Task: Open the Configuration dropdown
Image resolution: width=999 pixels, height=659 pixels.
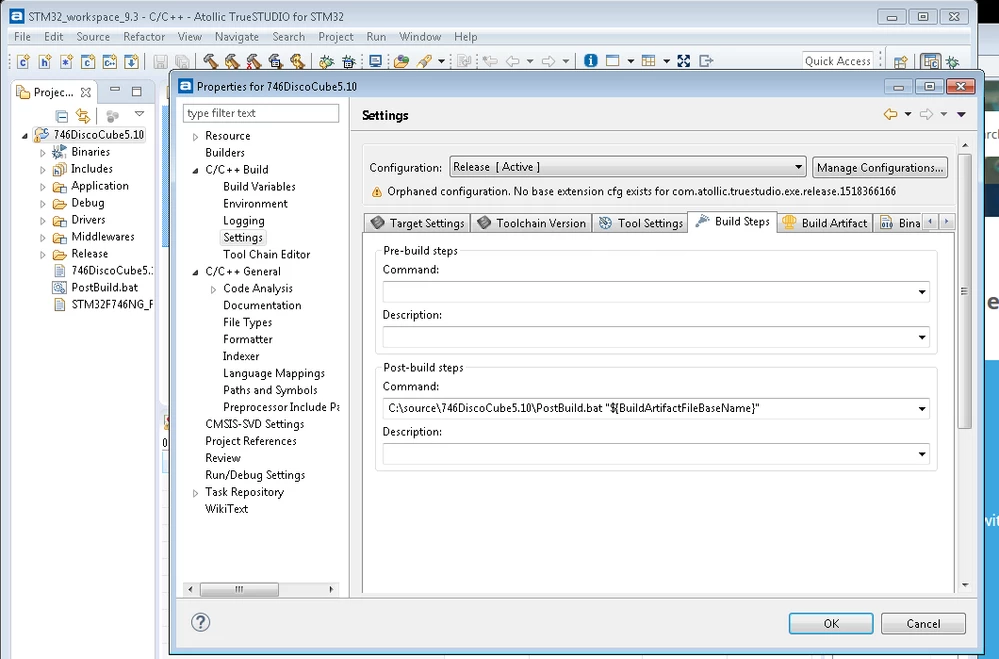Action: [x=628, y=167]
